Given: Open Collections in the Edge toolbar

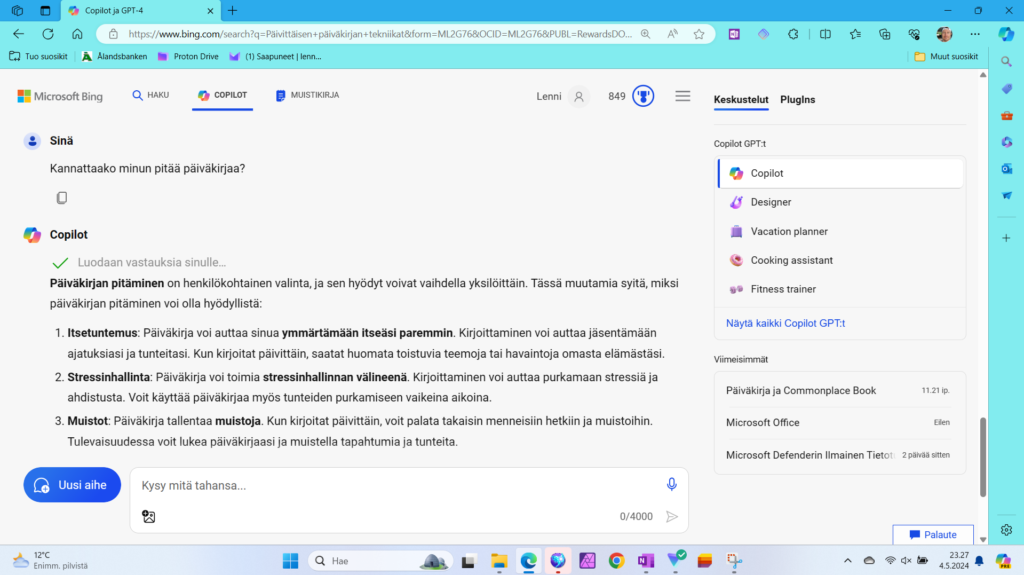Looking at the screenshot, I should tap(884, 34).
